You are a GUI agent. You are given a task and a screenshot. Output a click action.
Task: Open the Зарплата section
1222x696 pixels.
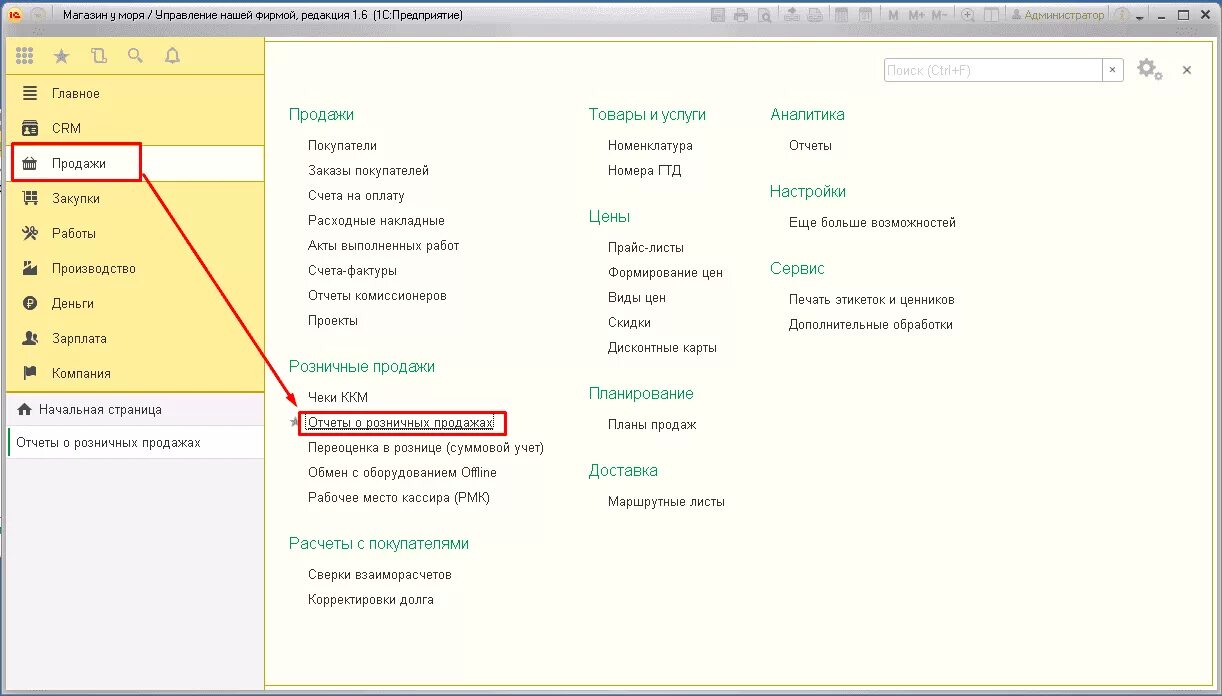[136, 338]
